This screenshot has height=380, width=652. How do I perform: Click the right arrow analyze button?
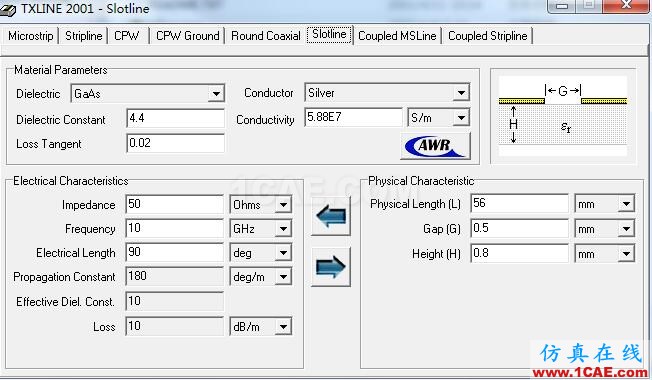[x=331, y=266]
